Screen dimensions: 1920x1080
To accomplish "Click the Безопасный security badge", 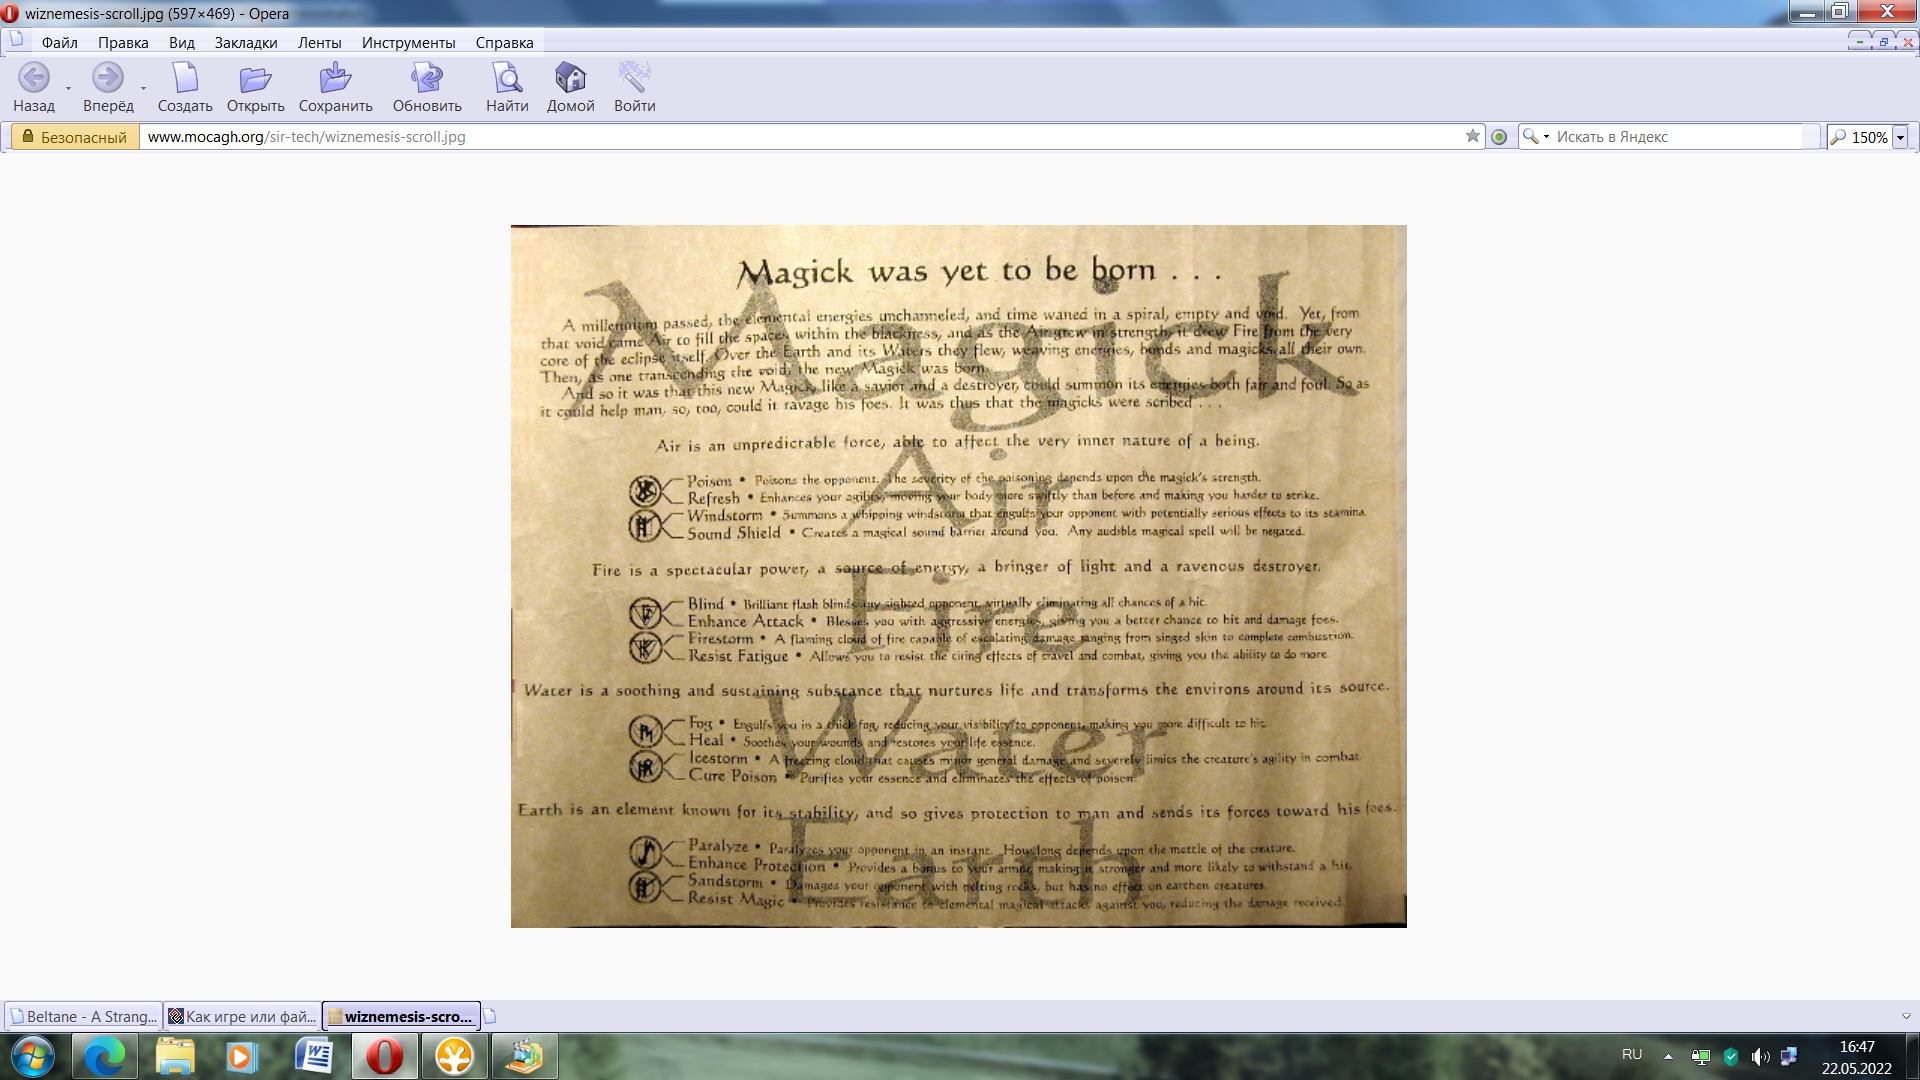I will coord(74,137).
